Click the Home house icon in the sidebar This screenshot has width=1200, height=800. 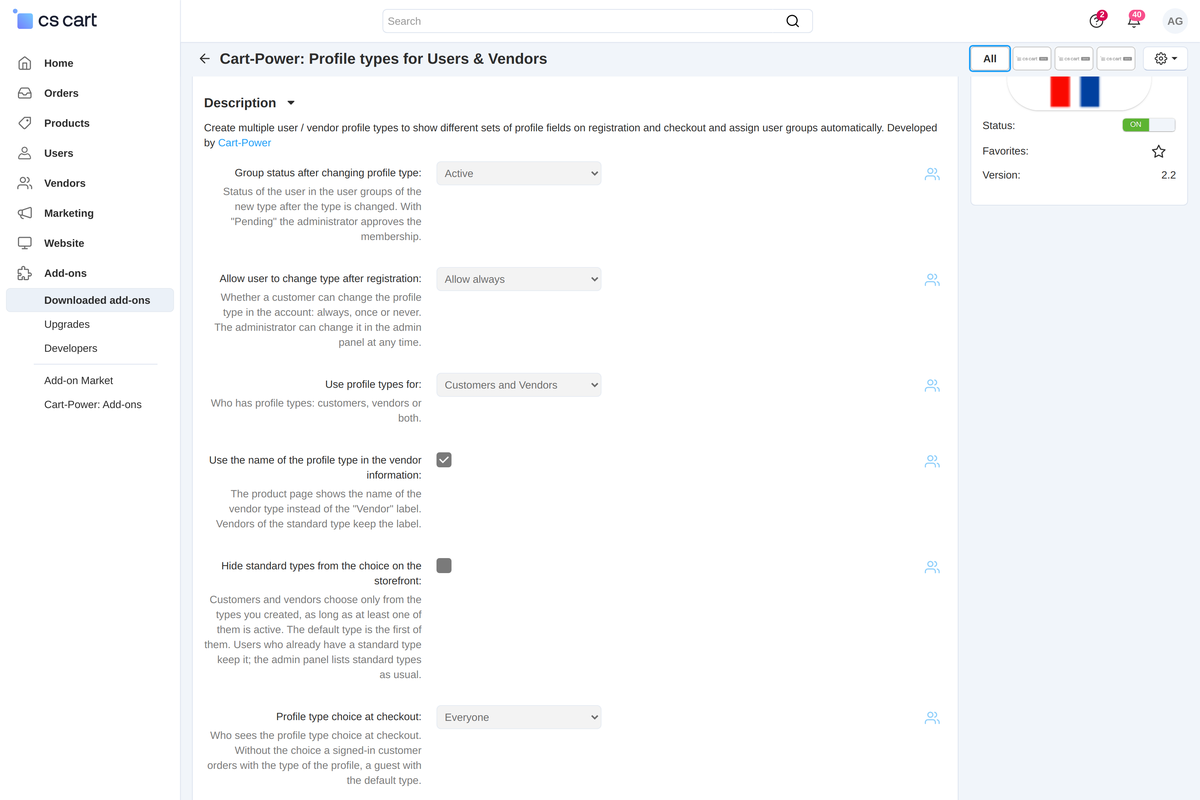[25, 63]
